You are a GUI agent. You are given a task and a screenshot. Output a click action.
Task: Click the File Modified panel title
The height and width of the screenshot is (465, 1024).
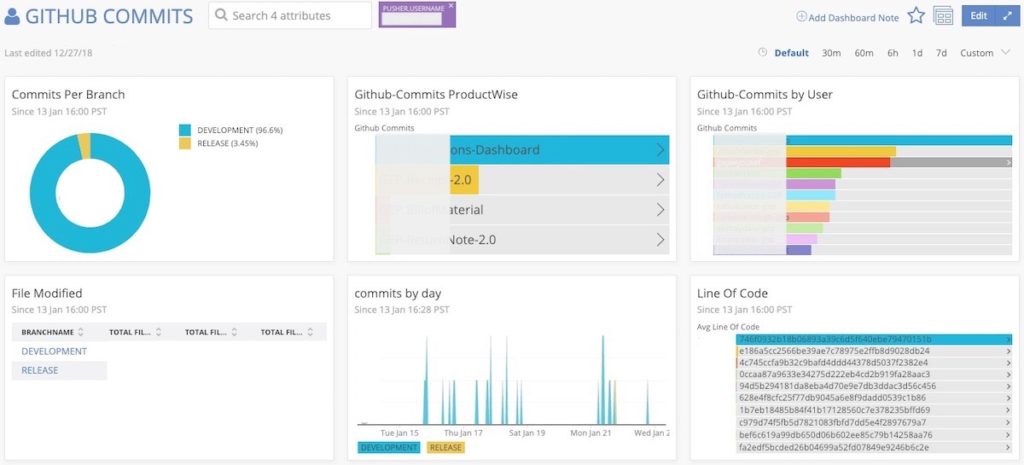[x=47, y=293]
